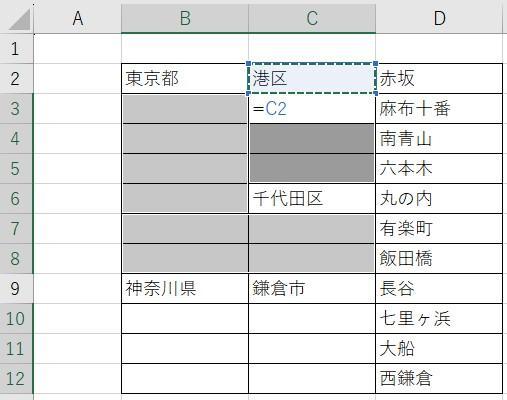
Task: Click the cell containing 七里ヶ浜
Action: 439,318
